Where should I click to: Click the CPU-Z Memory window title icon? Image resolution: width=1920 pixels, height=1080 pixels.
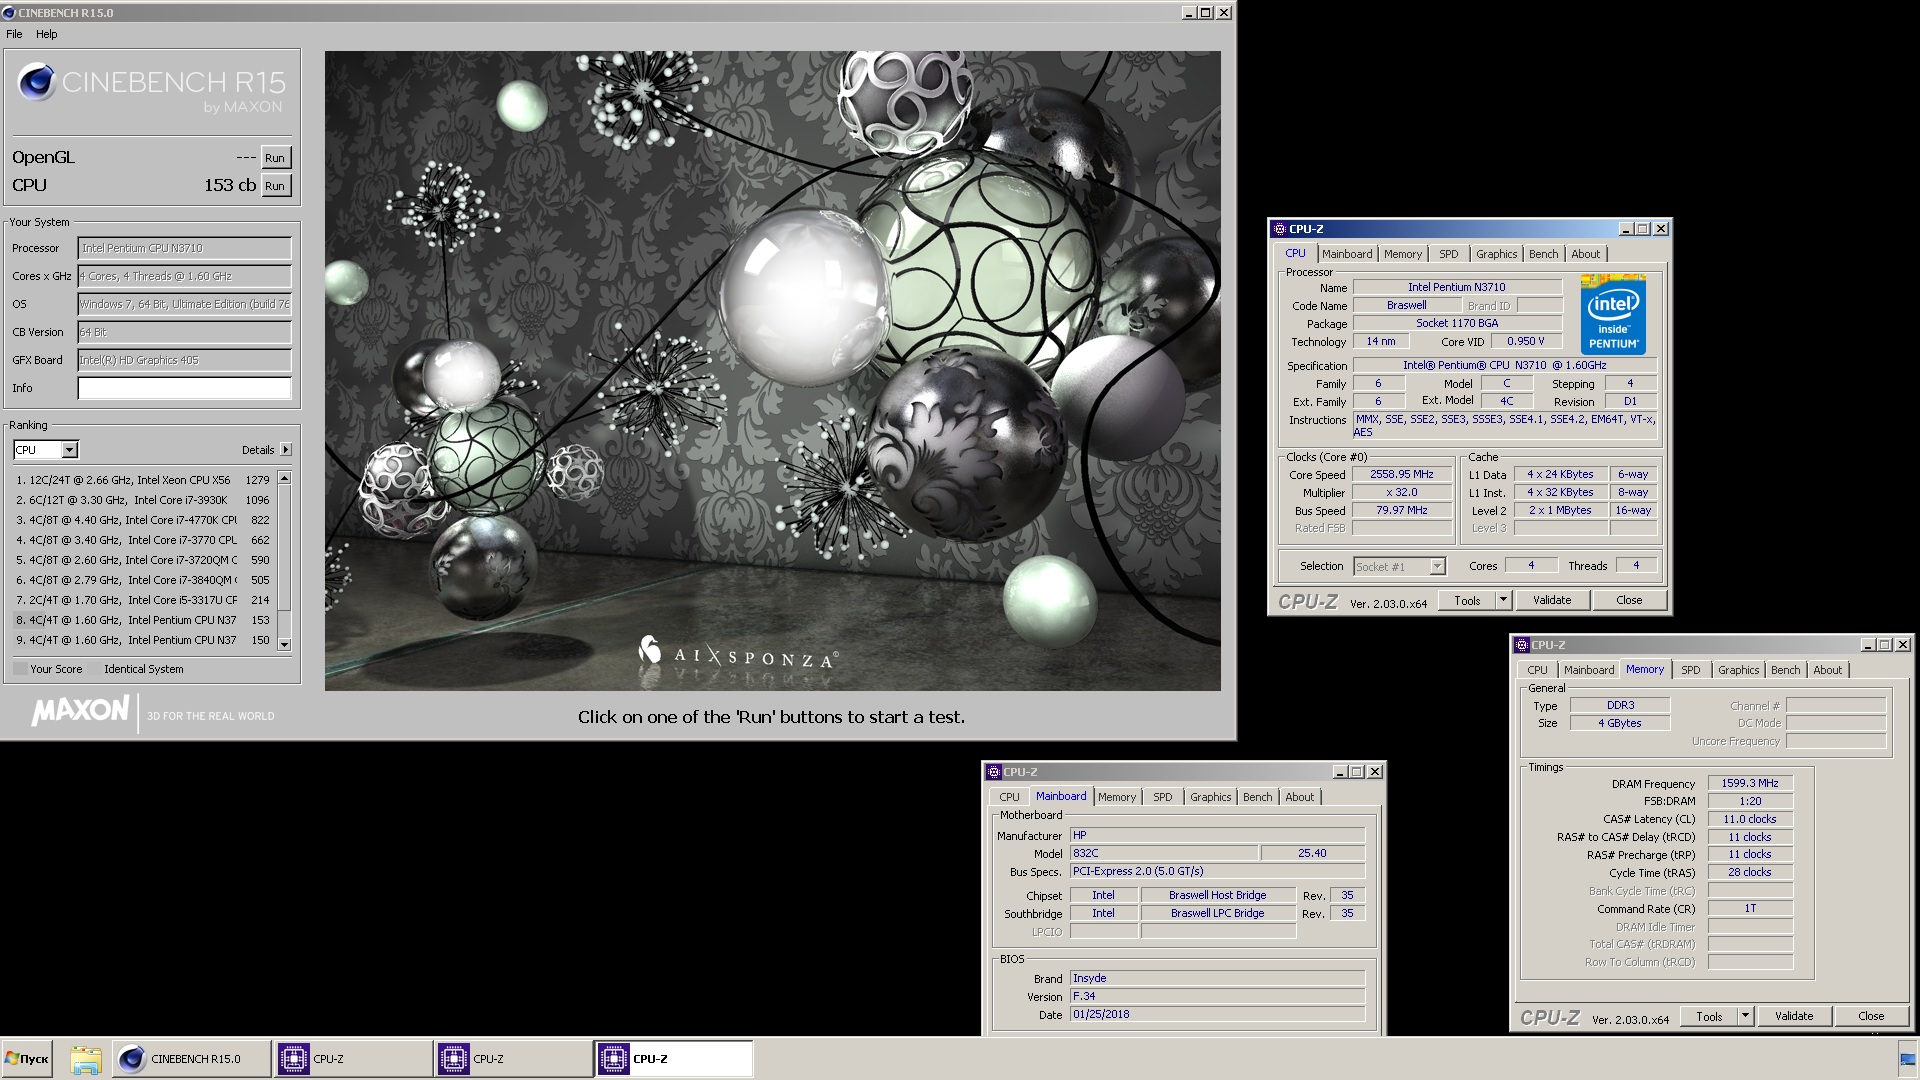point(1522,645)
